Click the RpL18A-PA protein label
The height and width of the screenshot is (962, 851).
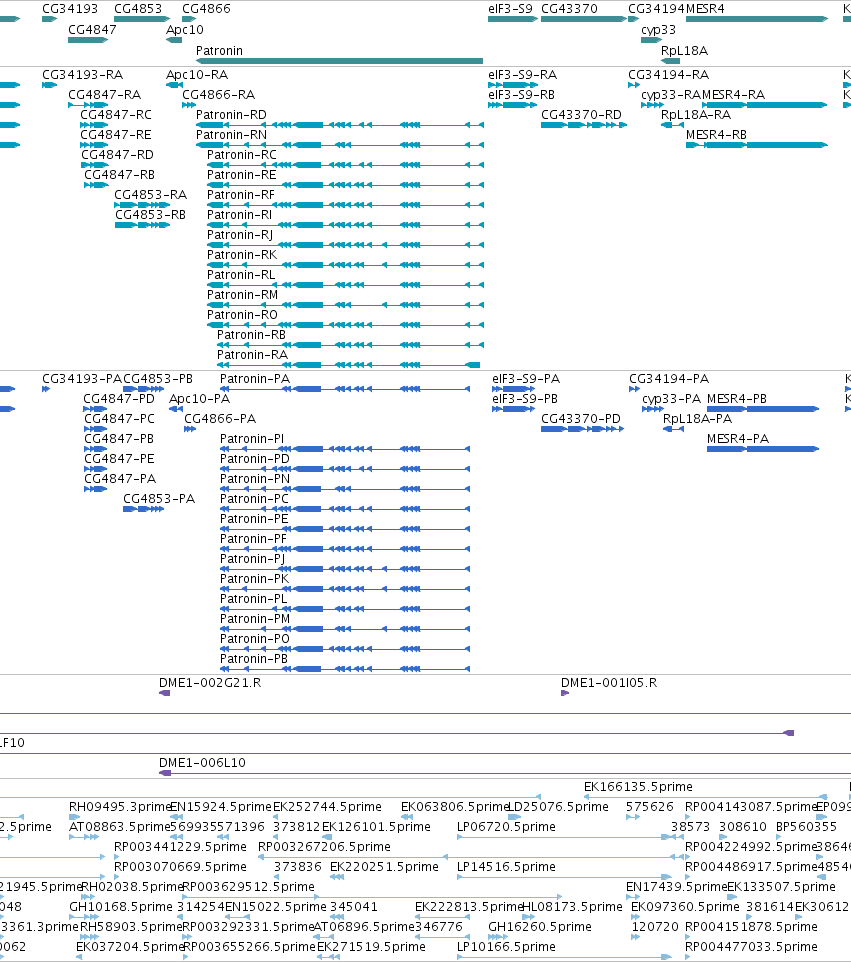(x=698, y=418)
